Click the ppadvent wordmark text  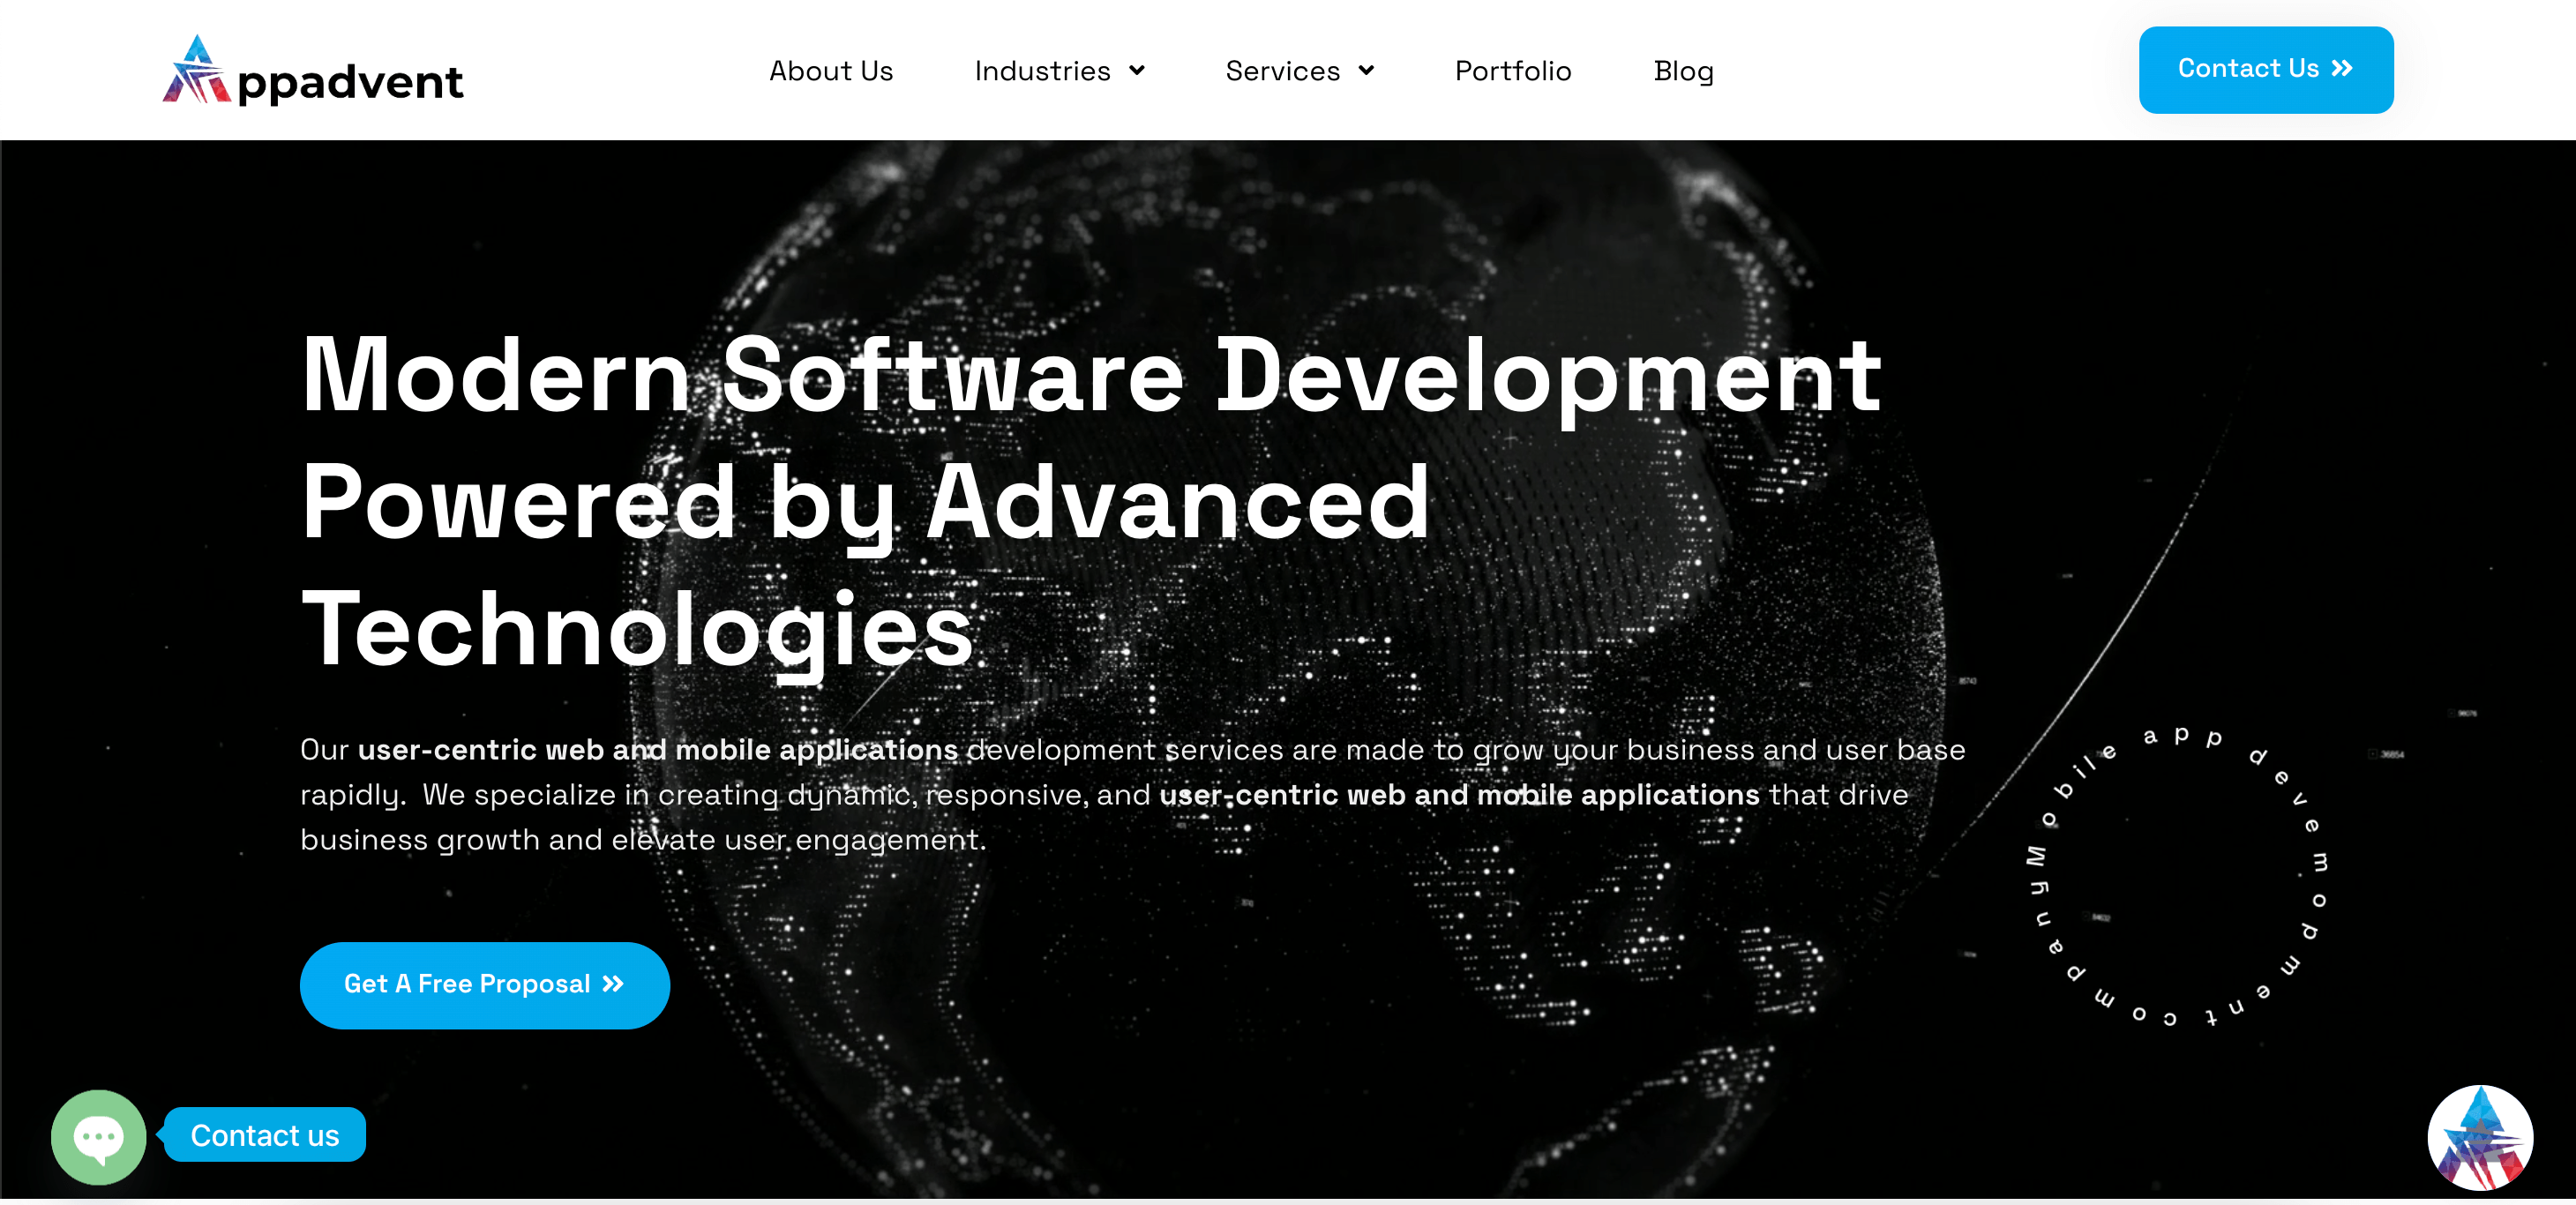[351, 84]
